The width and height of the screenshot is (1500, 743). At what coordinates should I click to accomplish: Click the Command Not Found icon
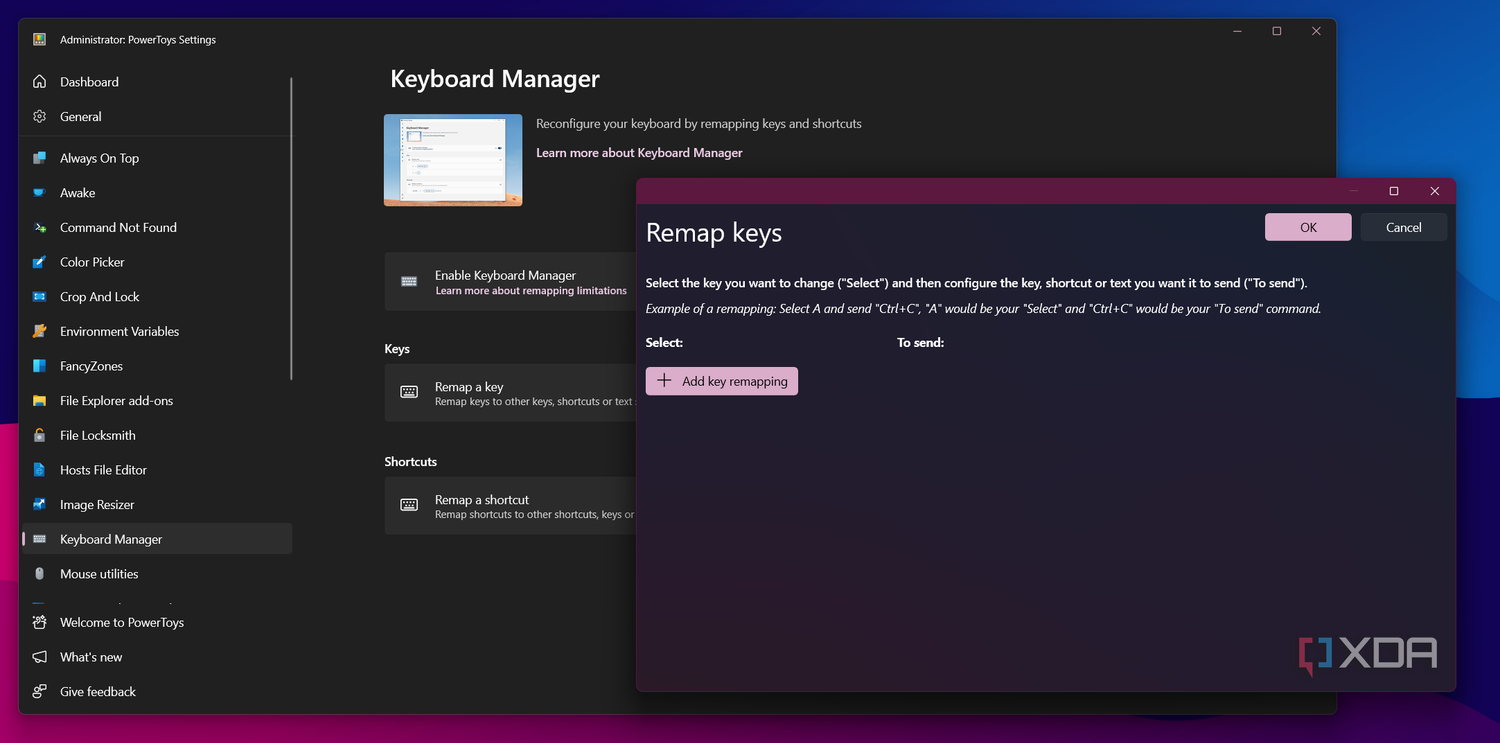(40, 228)
